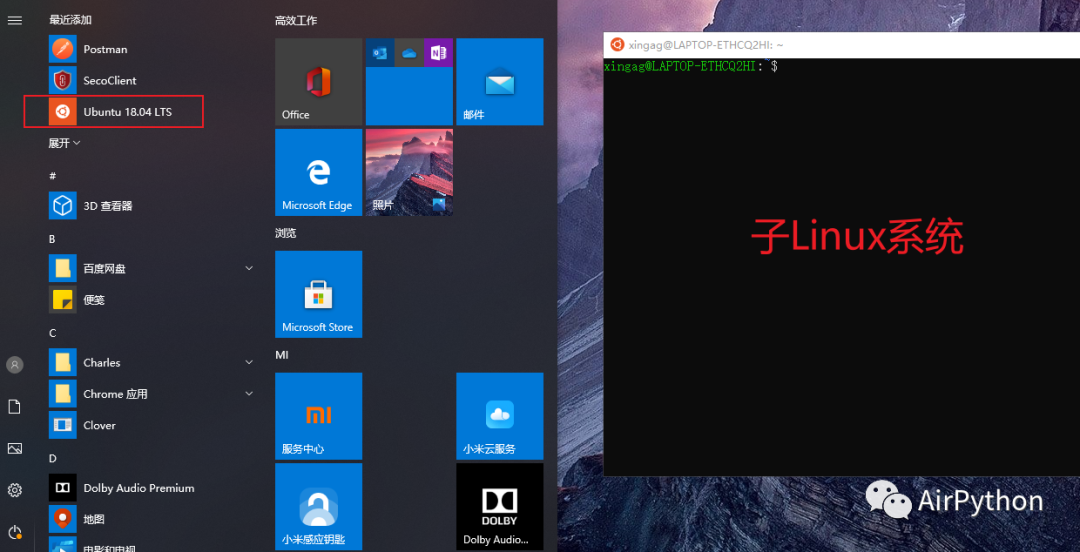1080x552 pixels.
Task: Open Dolby Audio tile
Action: (x=499, y=507)
